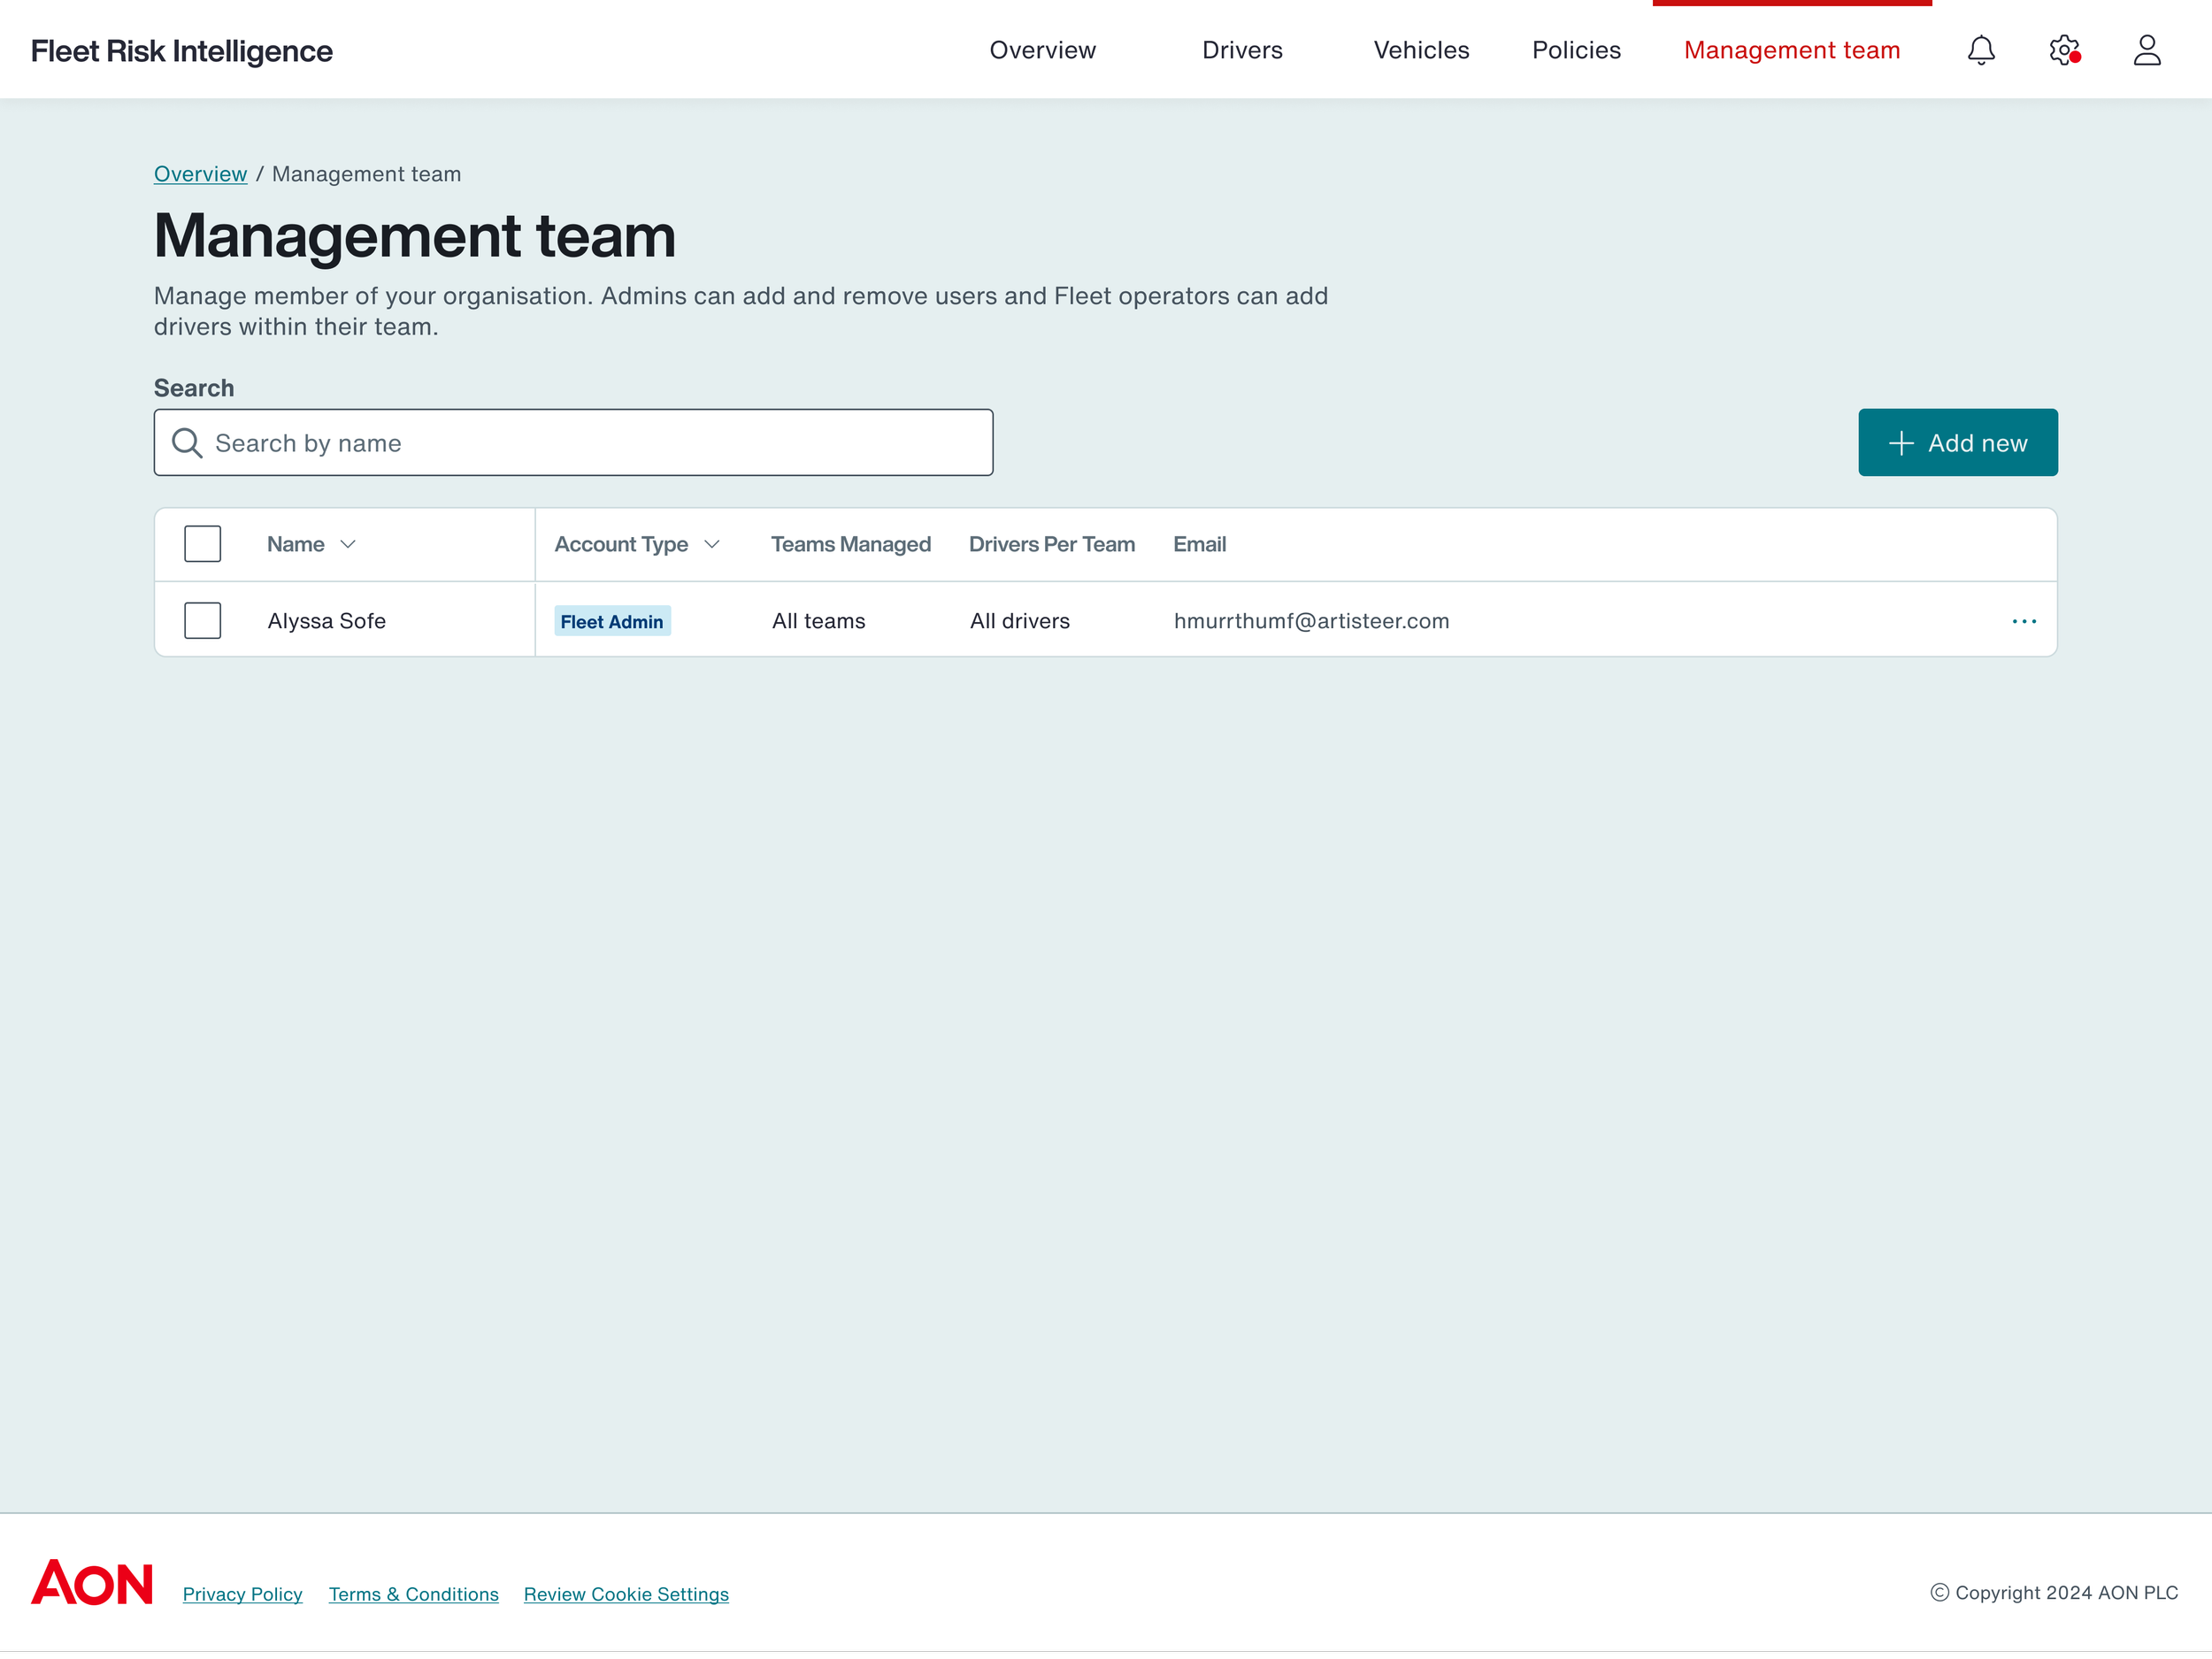Follow the Overview breadcrumb link

click(x=200, y=174)
